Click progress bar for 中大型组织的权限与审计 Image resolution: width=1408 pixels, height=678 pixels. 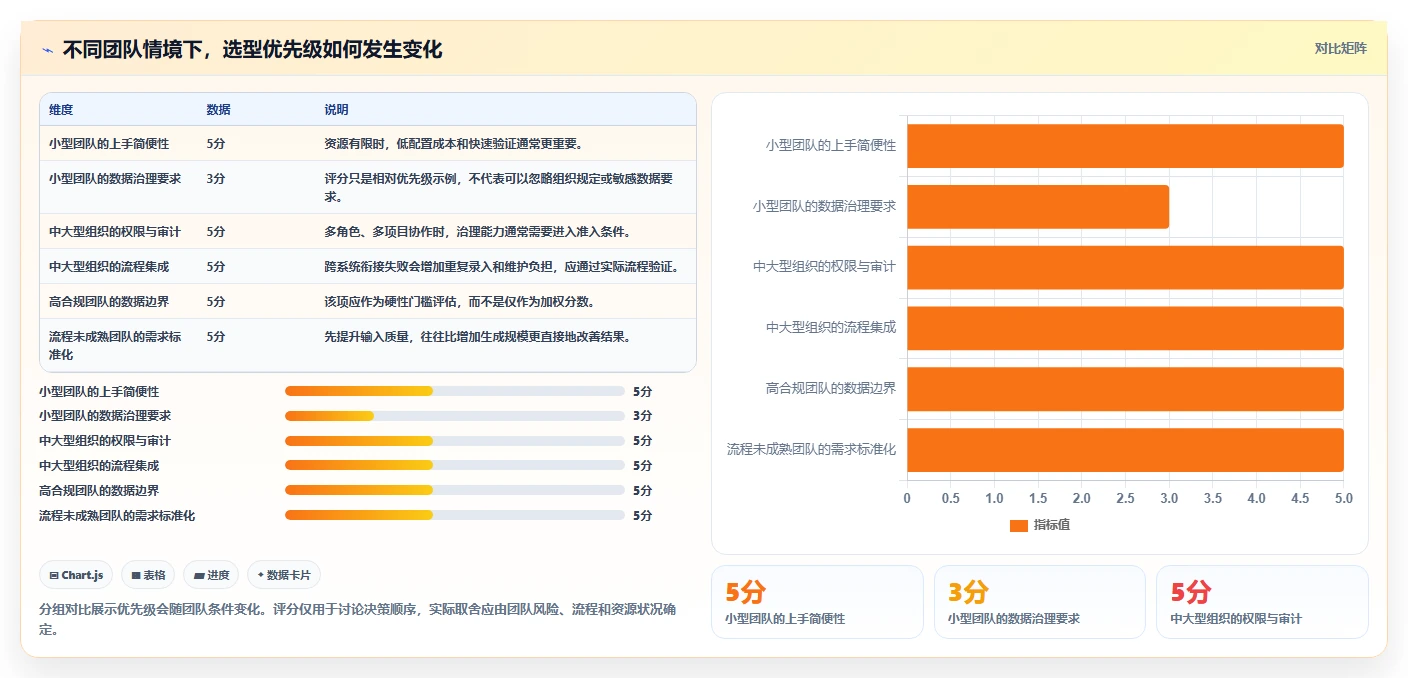pos(455,441)
